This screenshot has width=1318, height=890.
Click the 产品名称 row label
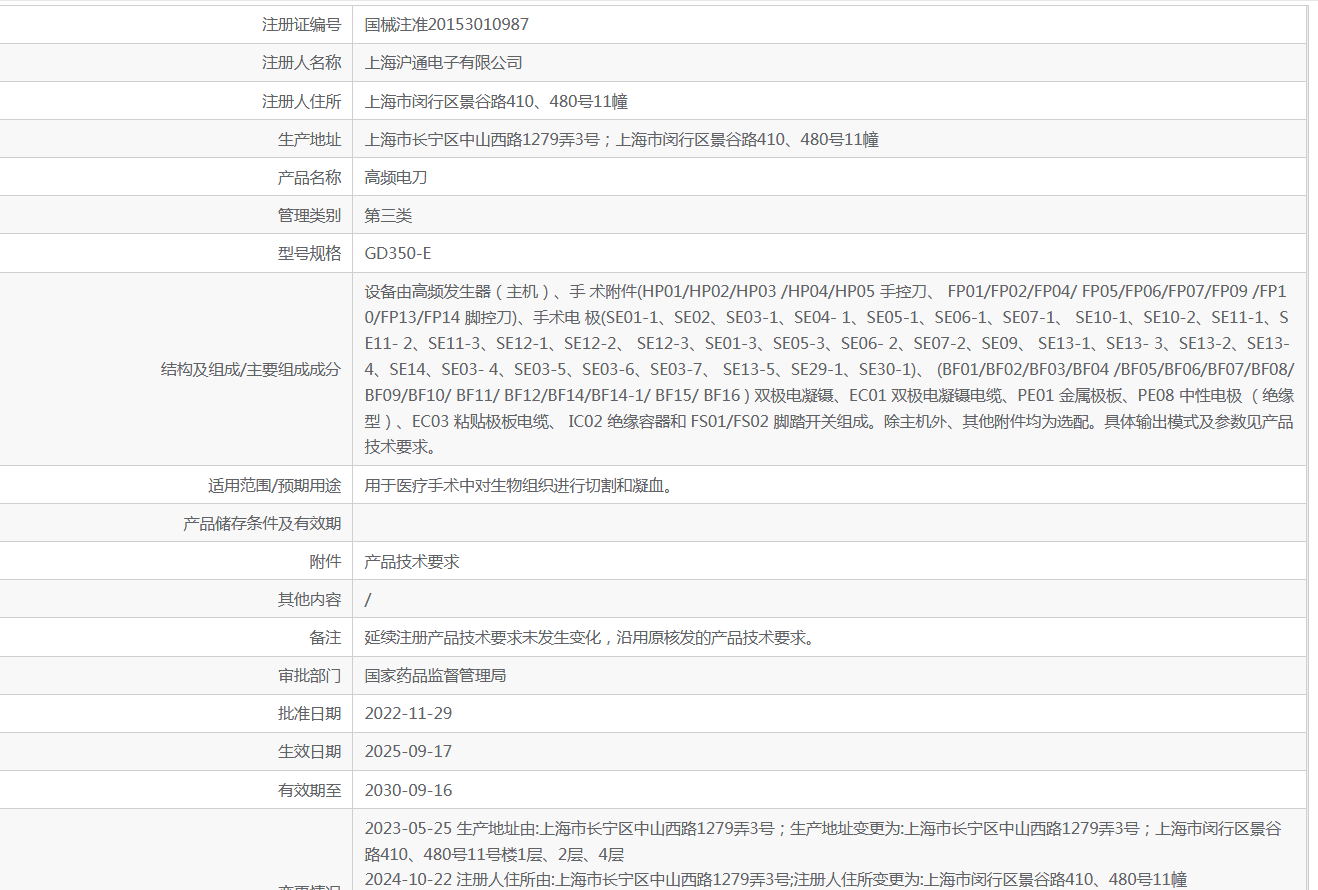(x=309, y=177)
